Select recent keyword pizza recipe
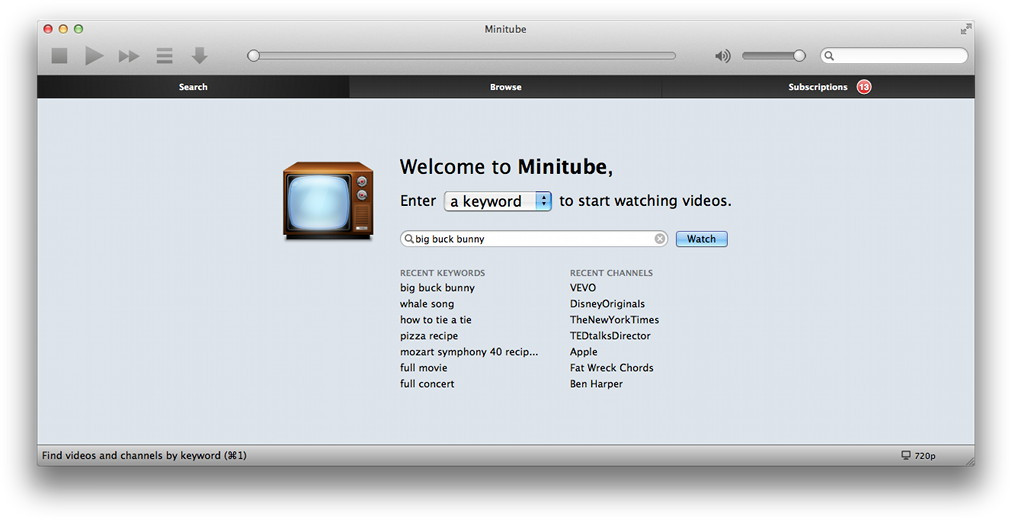This screenshot has height=520, width=1012. pyautogui.click(x=429, y=335)
